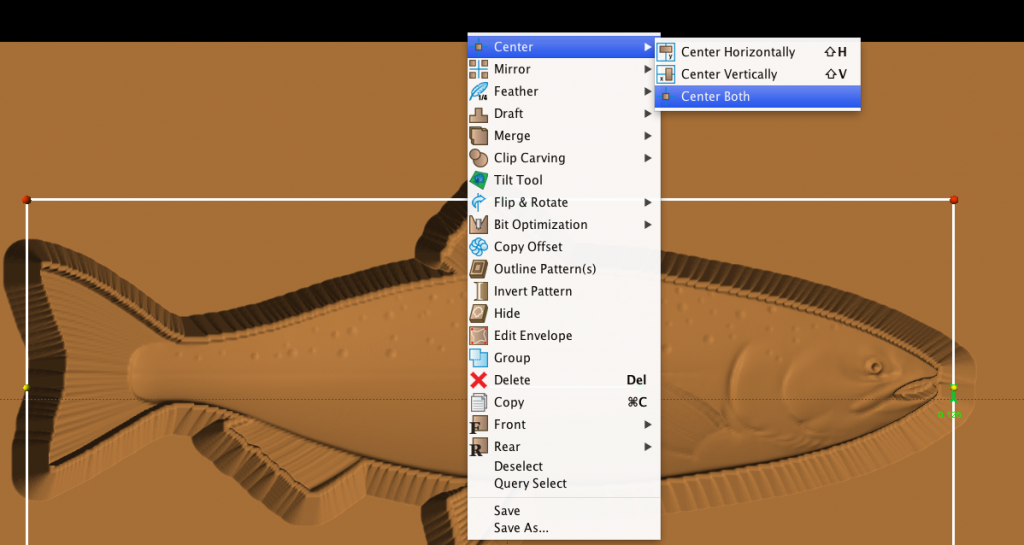Expand the Clip Carving submenu arrow
This screenshot has width=1024, height=545.
(647, 158)
